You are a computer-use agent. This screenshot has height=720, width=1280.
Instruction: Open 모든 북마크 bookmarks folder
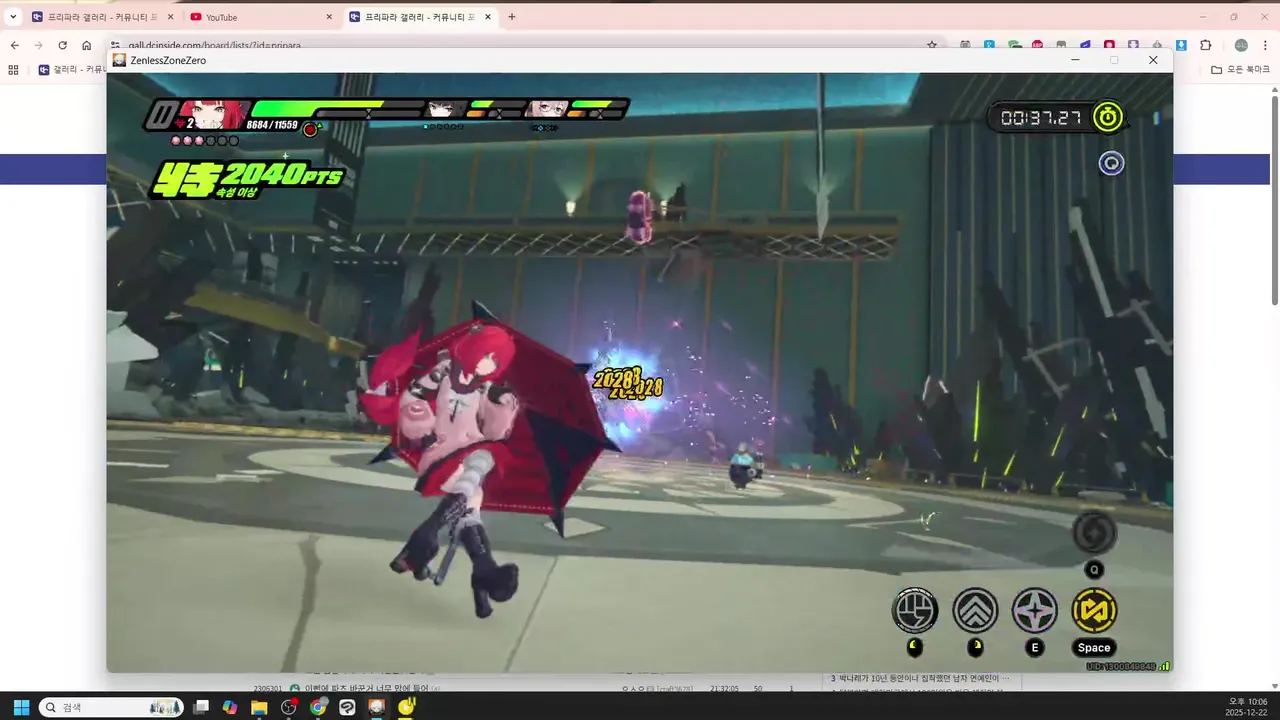pos(1239,70)
